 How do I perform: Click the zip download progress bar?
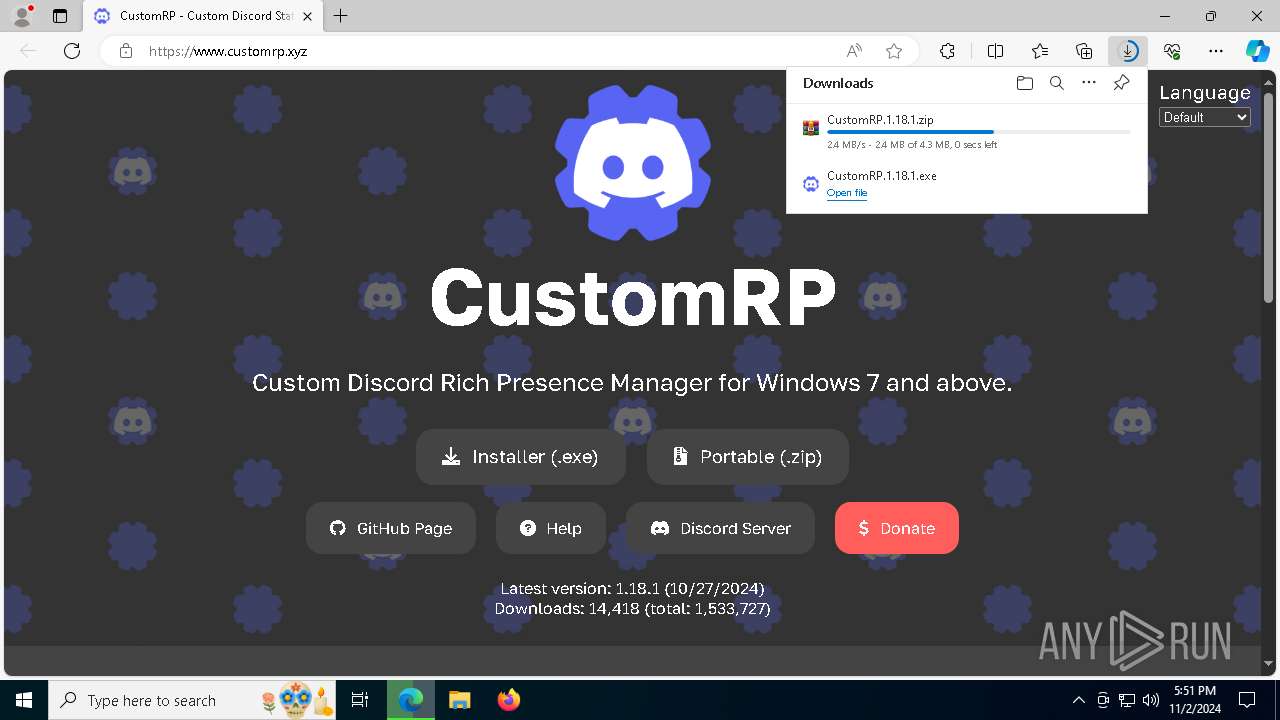[979, 131]
